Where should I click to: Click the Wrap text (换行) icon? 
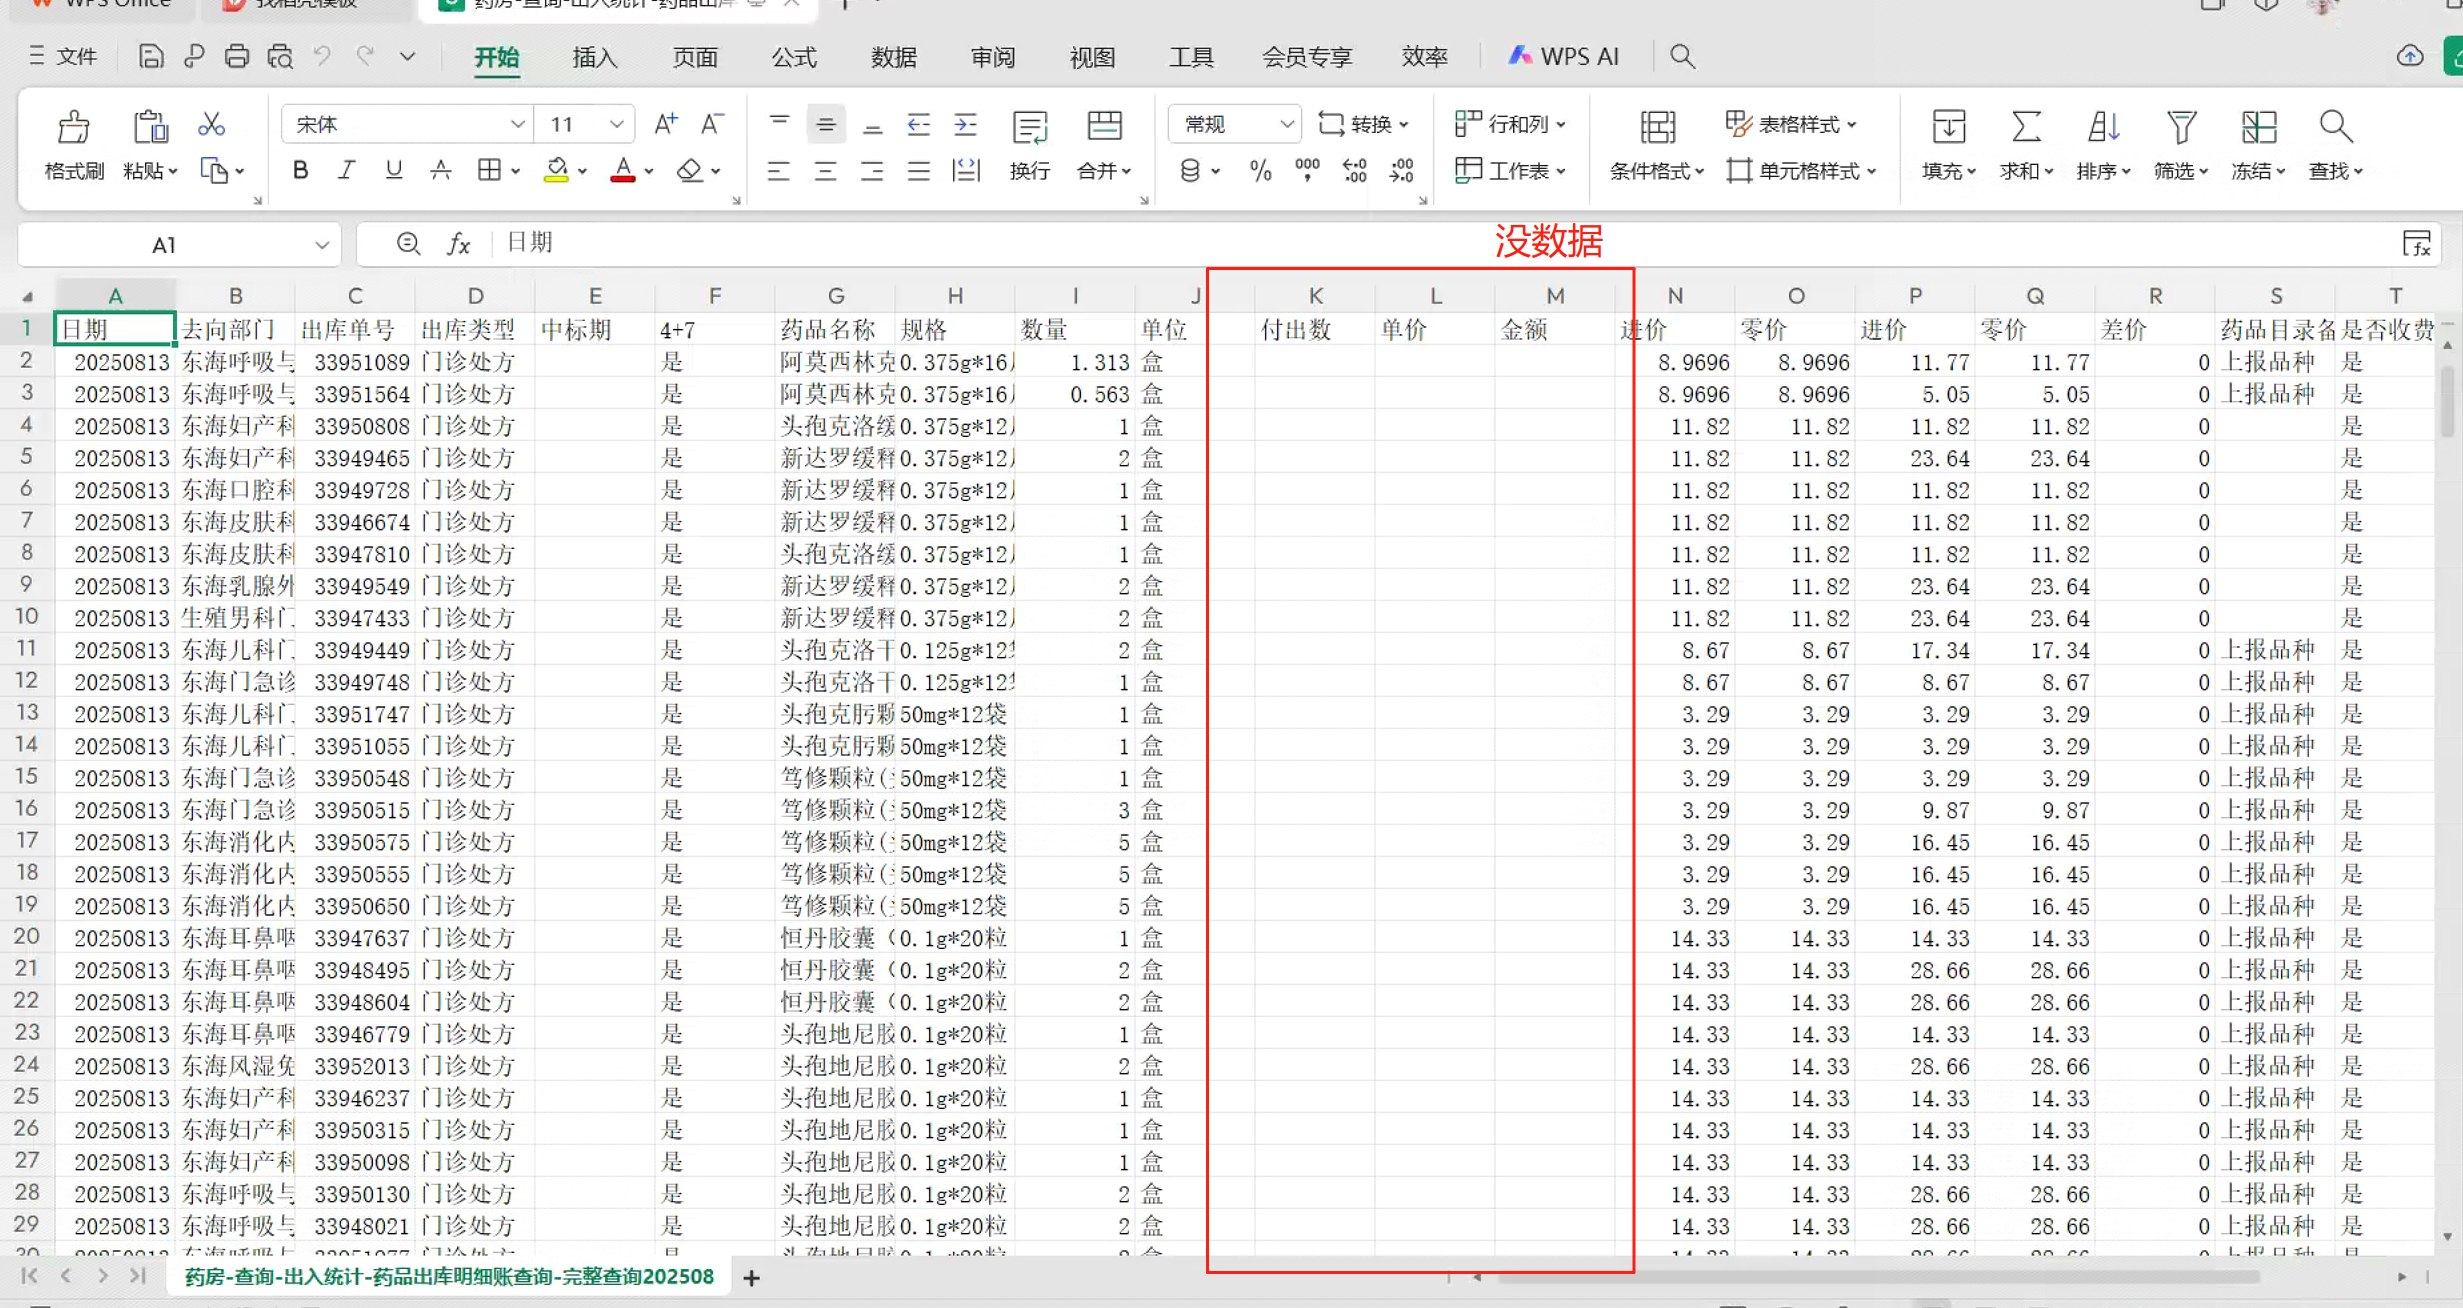(x=1029, y=128)
